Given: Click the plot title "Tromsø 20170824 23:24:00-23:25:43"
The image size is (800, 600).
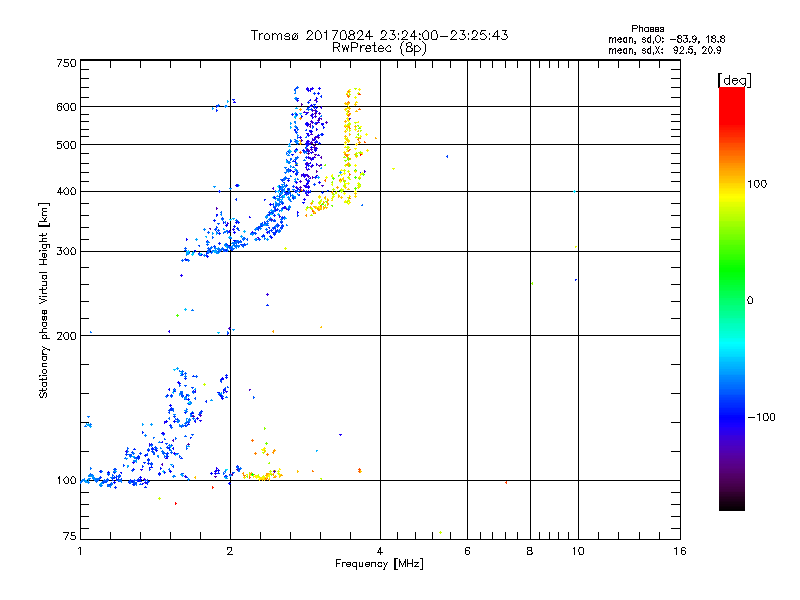Looking at the screenshot, I should [379, 35].
